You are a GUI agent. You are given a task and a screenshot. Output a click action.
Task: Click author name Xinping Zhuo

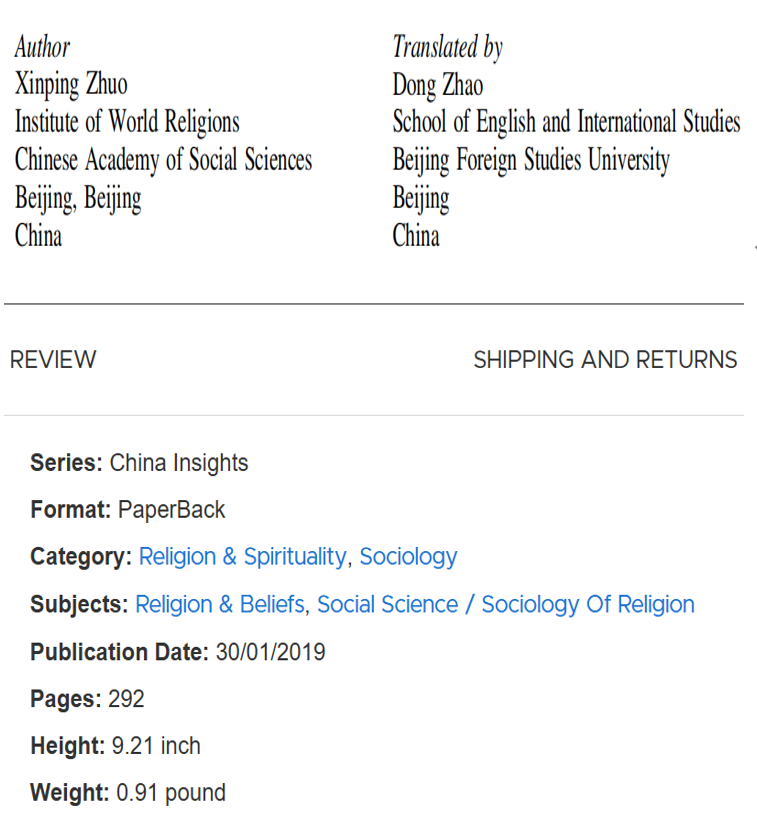tap(71, 84)
